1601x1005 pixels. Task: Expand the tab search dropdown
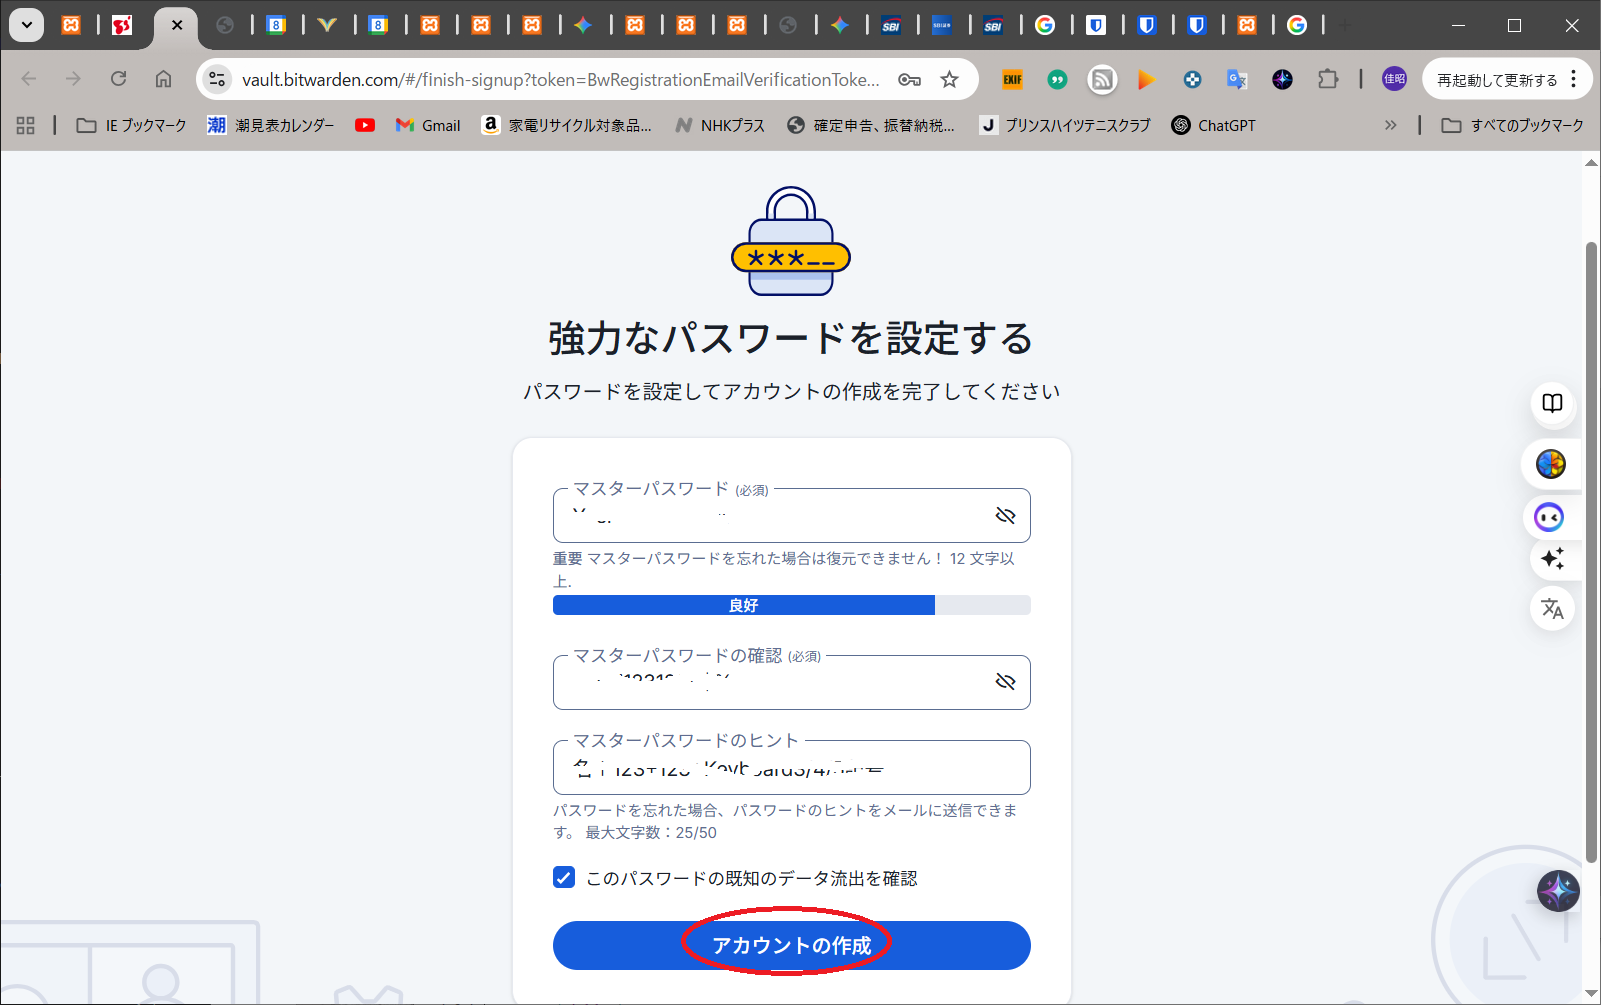pos(27,25)
